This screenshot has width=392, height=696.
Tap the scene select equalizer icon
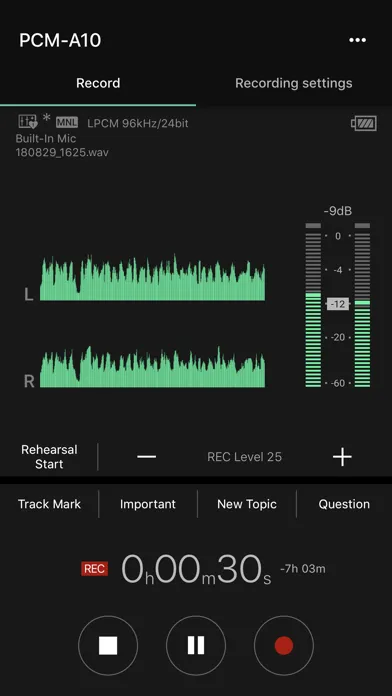28,122
